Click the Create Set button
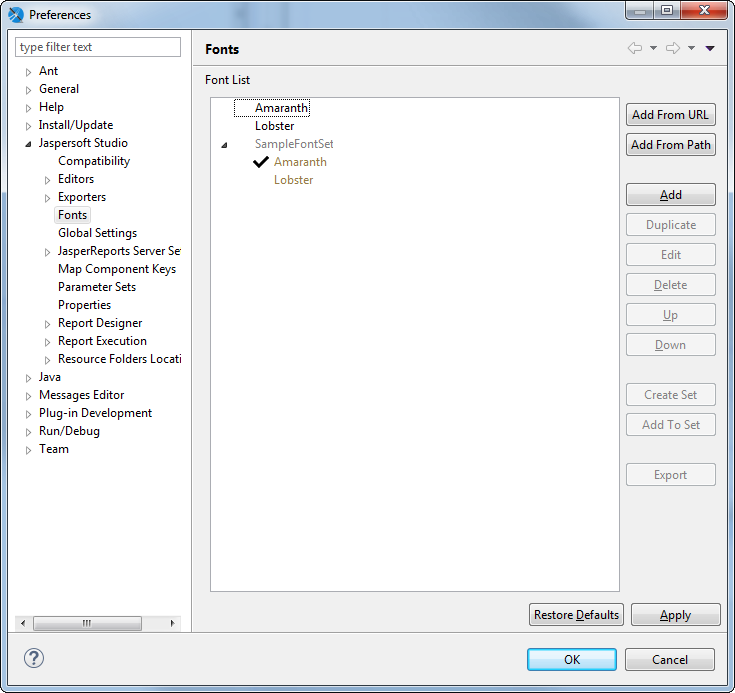Screen dimensions: 735x693 pyautogui.click(x=670, y=394)
